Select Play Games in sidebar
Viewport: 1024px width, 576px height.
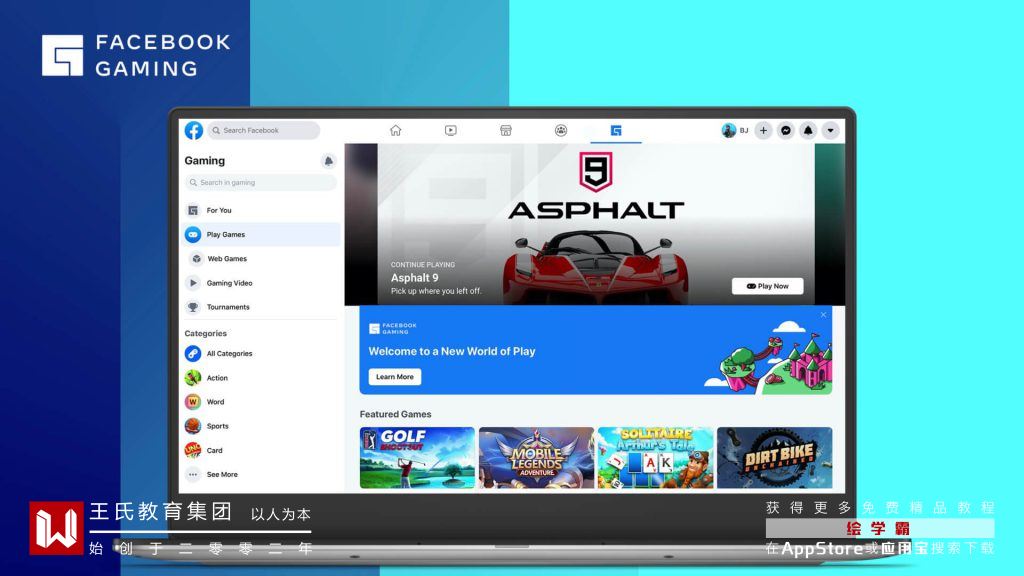click(x=261, y=234)
